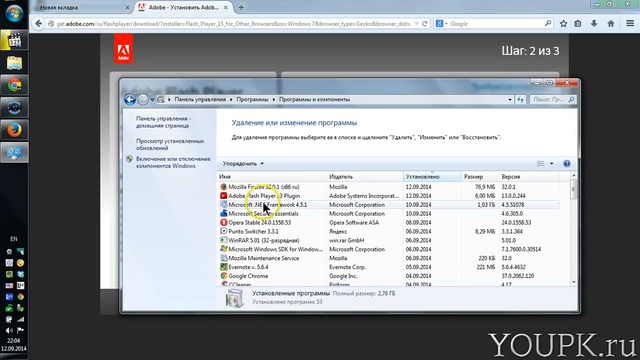Open recent pages arrow beside nav buttons
Image resolution: width=640 pixels, height=360 pixels.
tap(152, 100)
